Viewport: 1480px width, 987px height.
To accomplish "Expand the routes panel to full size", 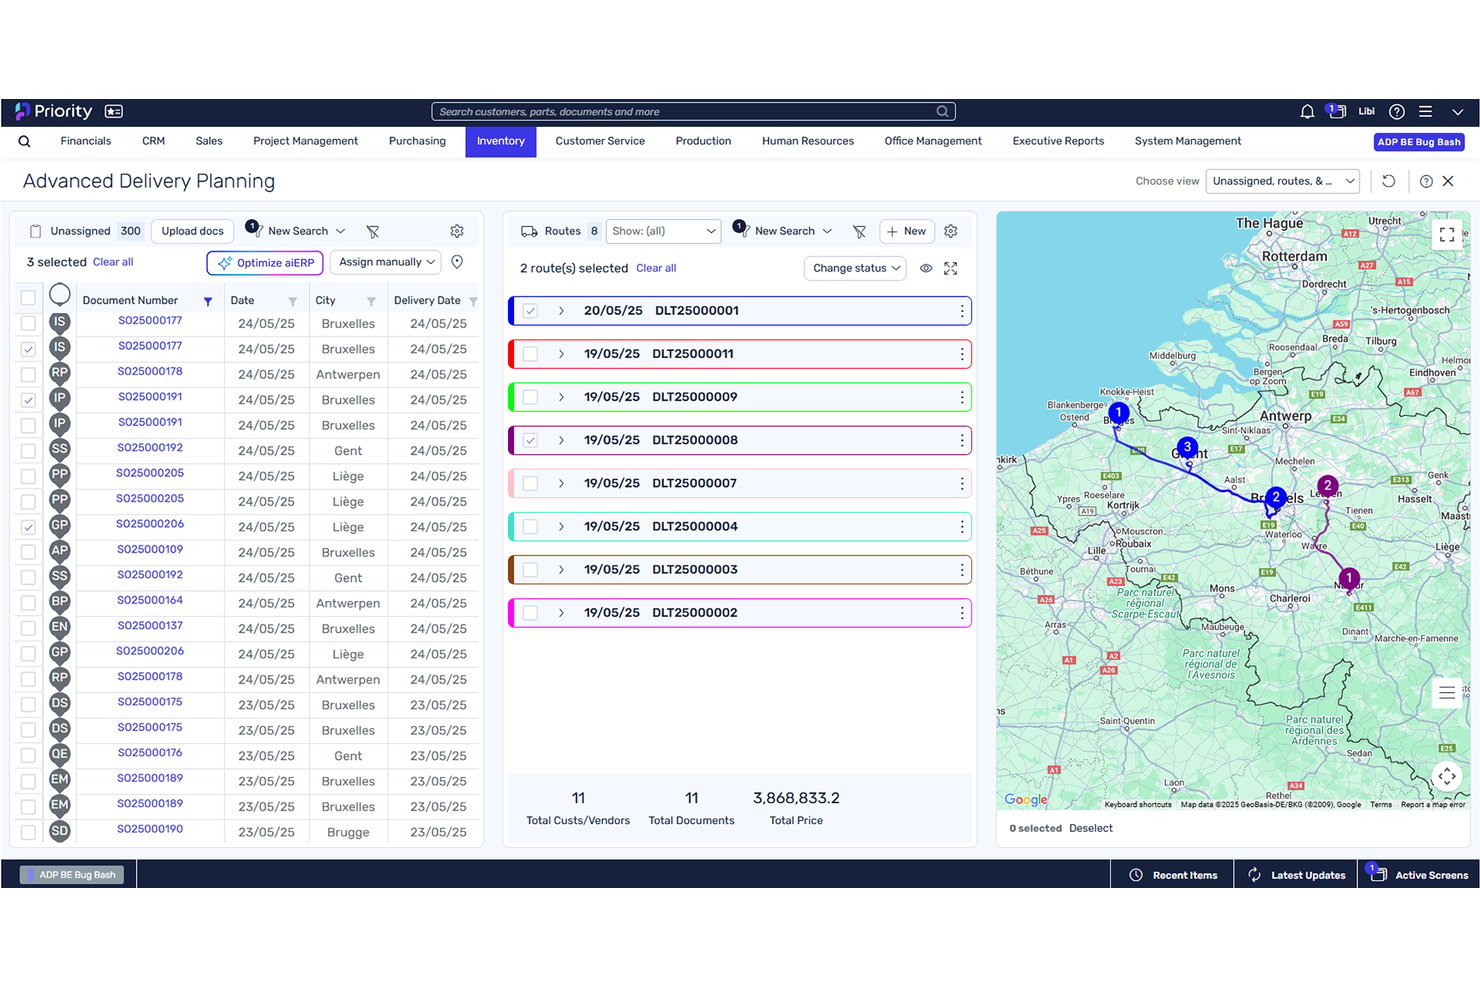I will click(x=951, y=268).
